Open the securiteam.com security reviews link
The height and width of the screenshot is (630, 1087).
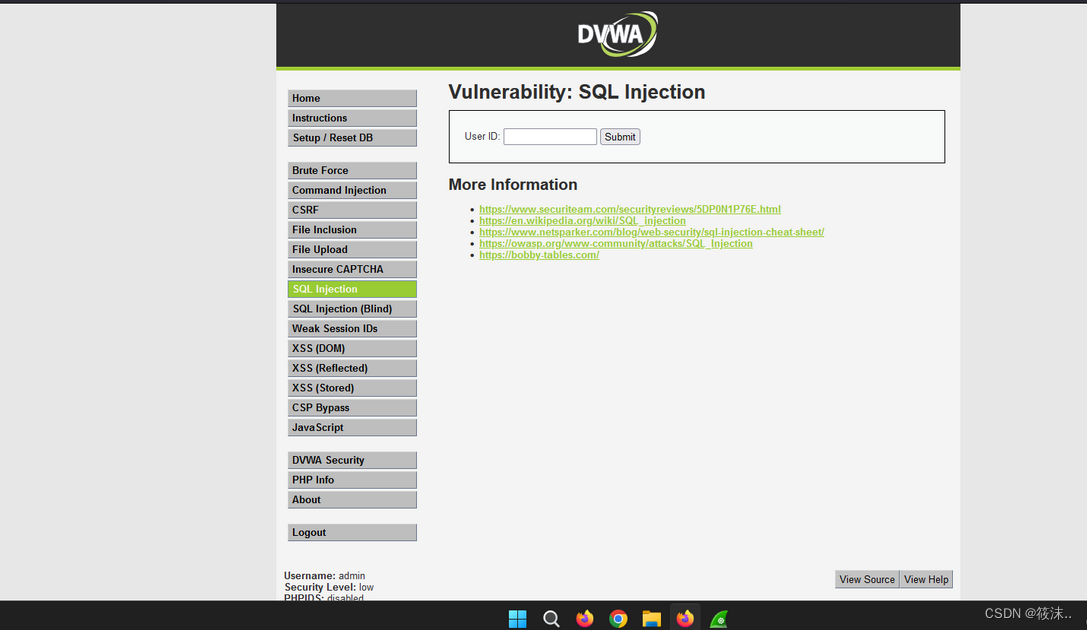629,209
